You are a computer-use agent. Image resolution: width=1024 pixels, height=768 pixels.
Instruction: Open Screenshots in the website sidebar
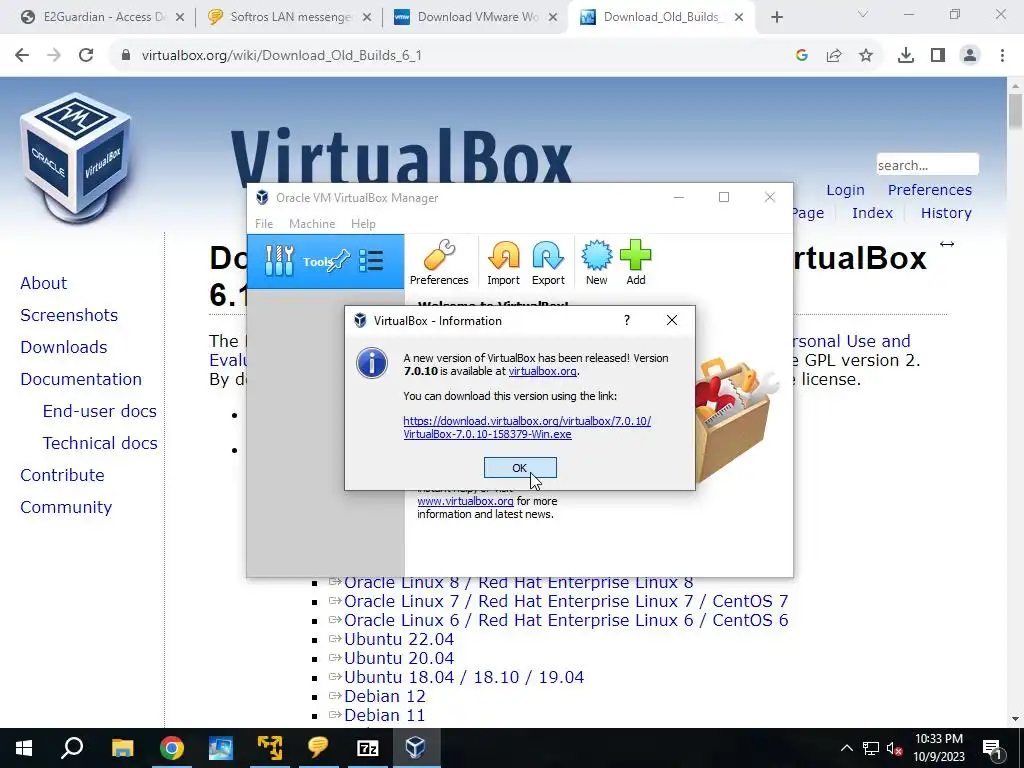click(69, 315)
